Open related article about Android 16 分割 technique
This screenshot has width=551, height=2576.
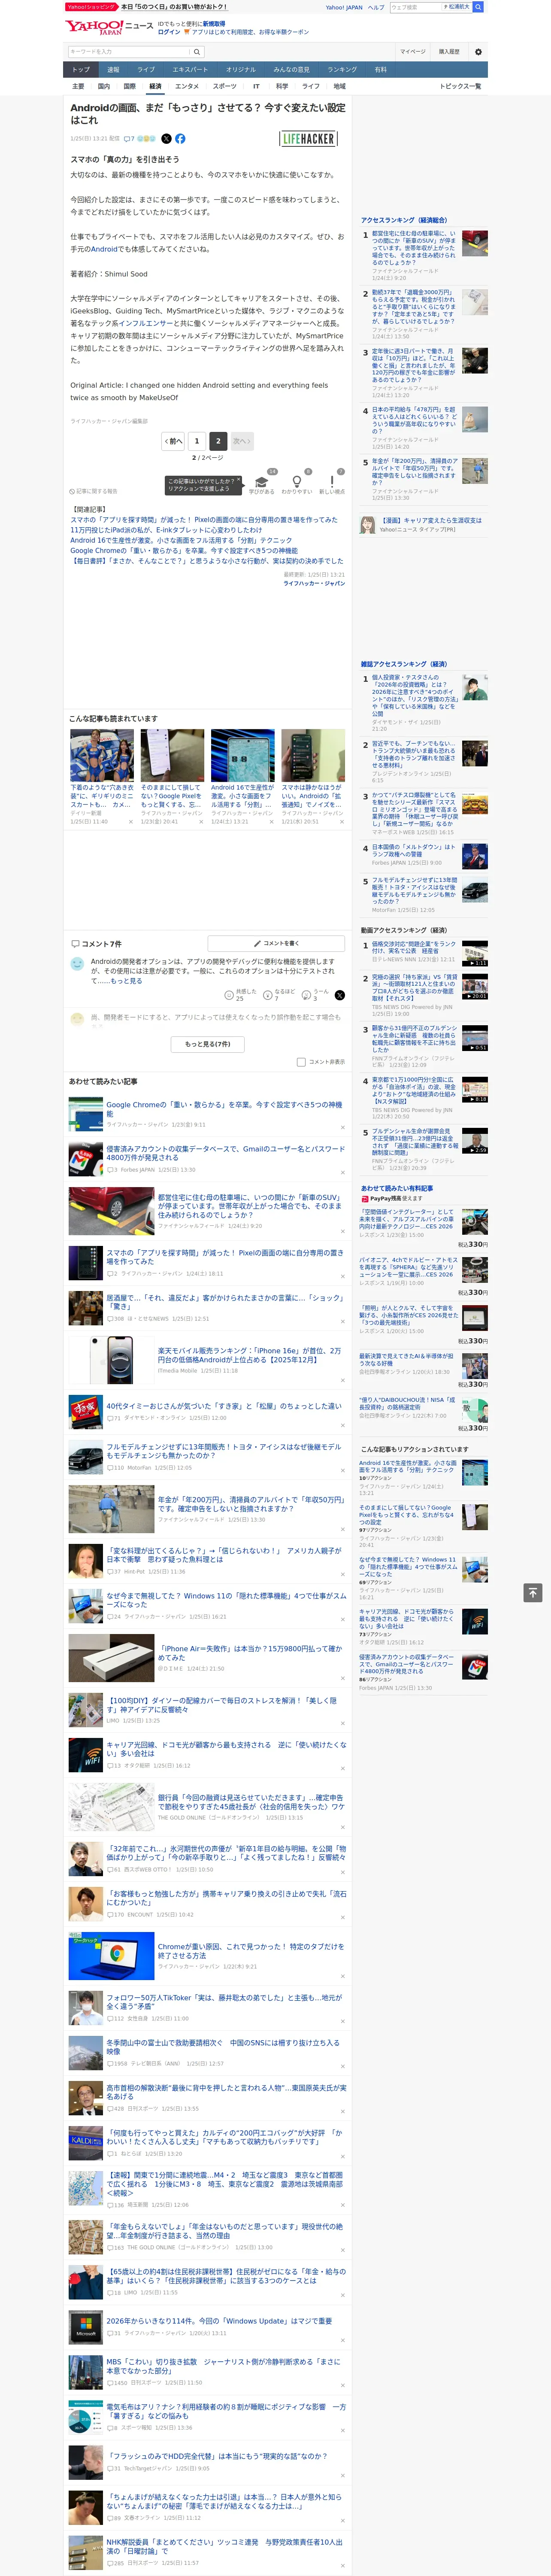pyautogui.click(x=181, y=540)
